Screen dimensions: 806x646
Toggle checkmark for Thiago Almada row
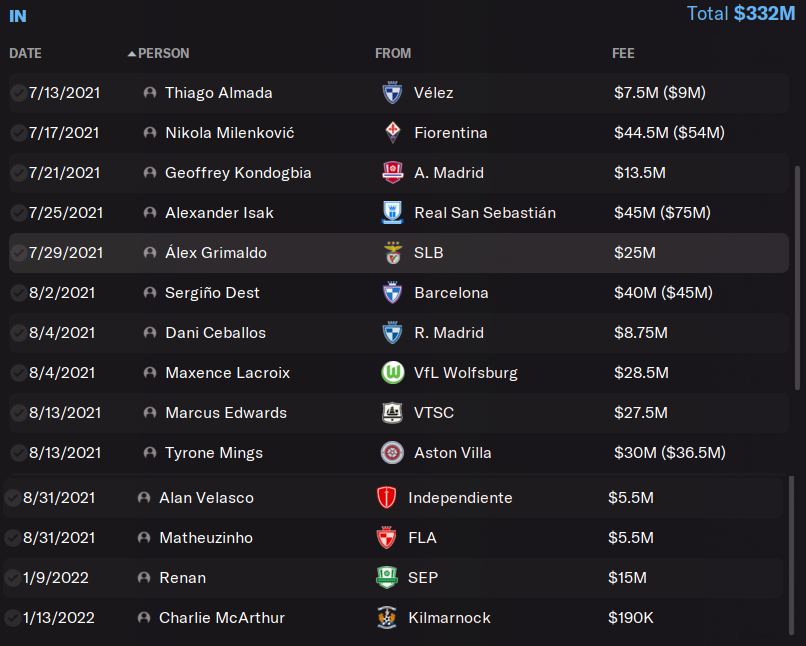(x=18, y=93)
